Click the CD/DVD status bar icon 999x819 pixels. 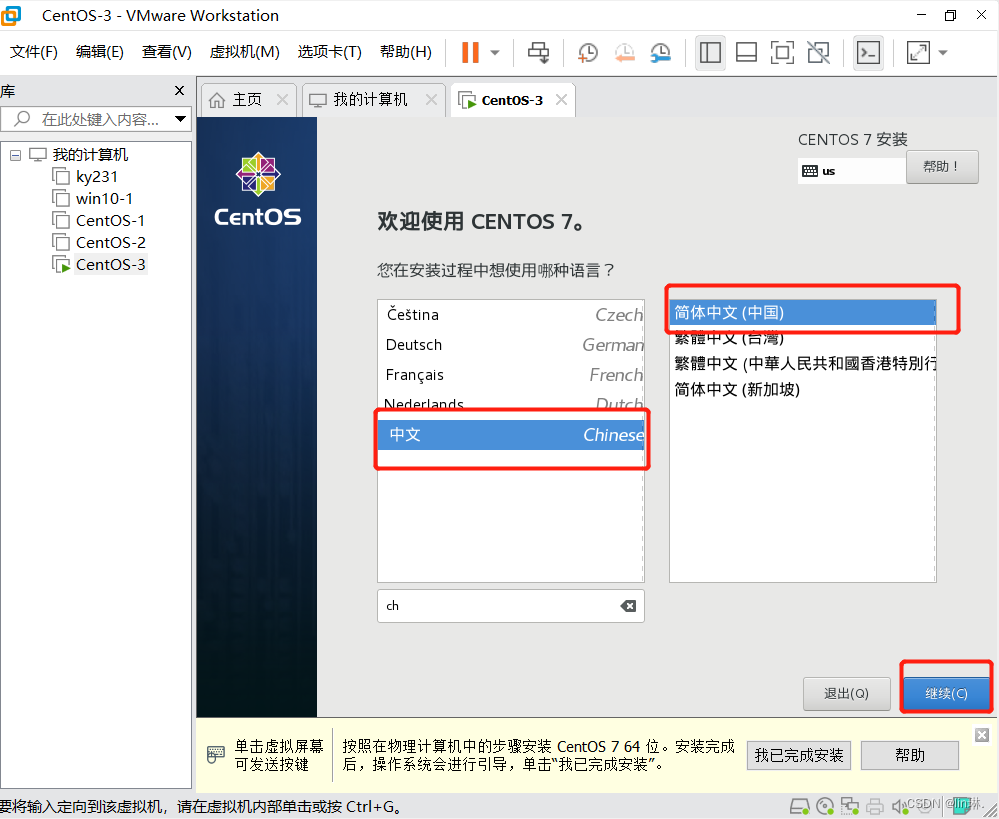click(x=825, y=806)
